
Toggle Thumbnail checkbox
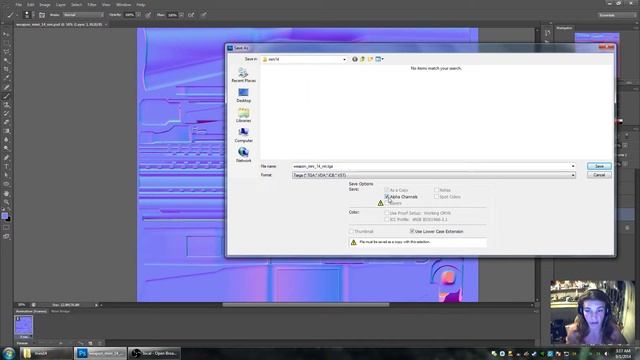[351, 231]
